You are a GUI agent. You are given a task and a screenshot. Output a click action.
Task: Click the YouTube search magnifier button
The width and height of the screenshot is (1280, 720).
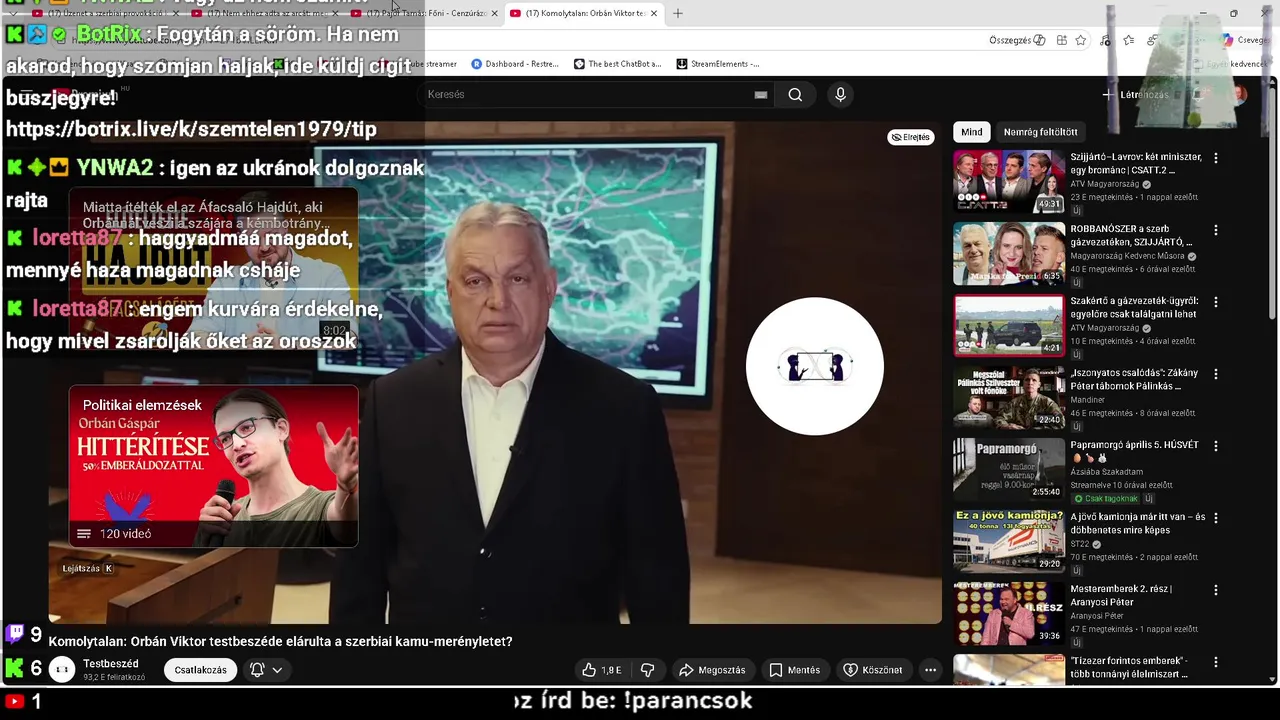point(795,94)
